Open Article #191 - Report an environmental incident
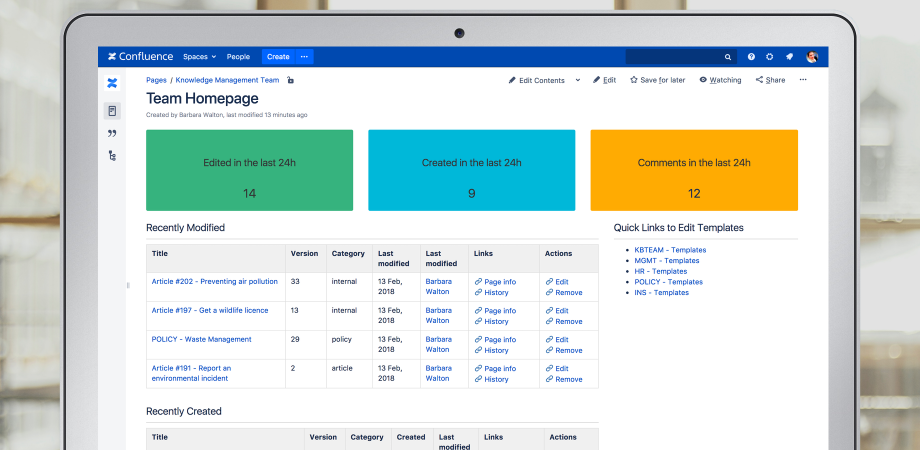Image resolution: width=920 pixels, height=450 pixels. (191, 373)
